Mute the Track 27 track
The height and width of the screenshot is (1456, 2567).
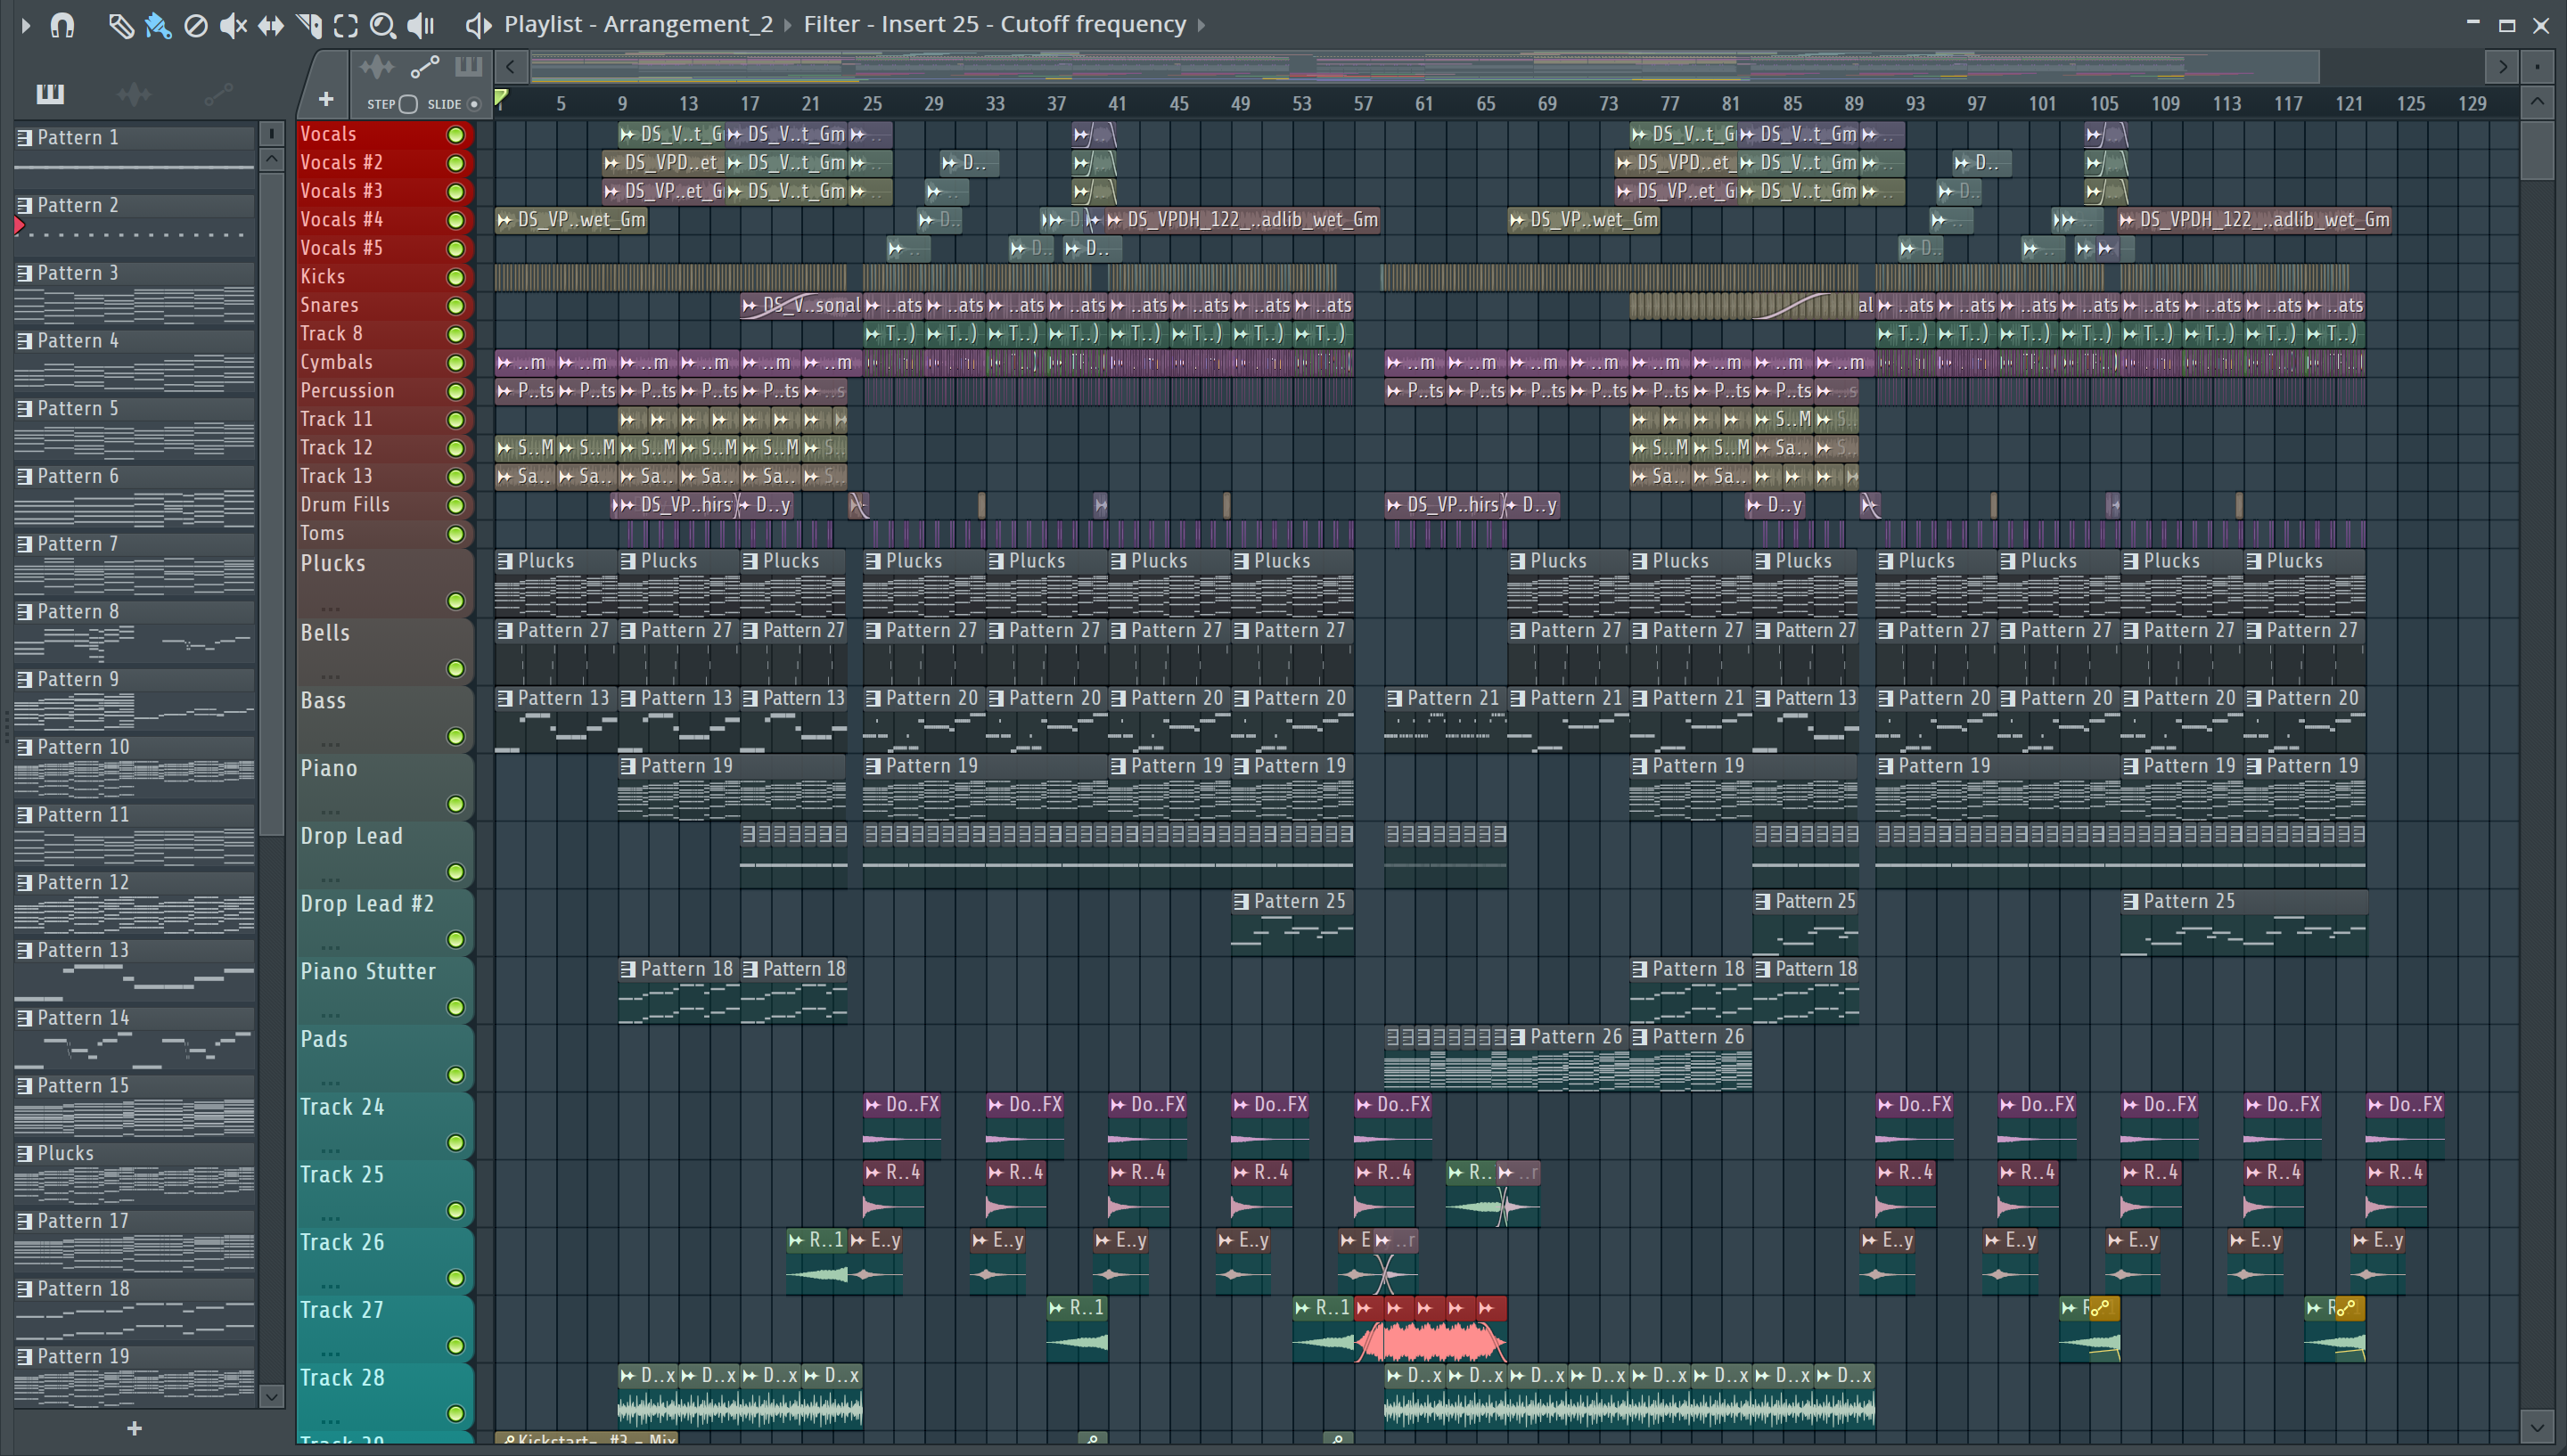click(x=456, y=1346)
